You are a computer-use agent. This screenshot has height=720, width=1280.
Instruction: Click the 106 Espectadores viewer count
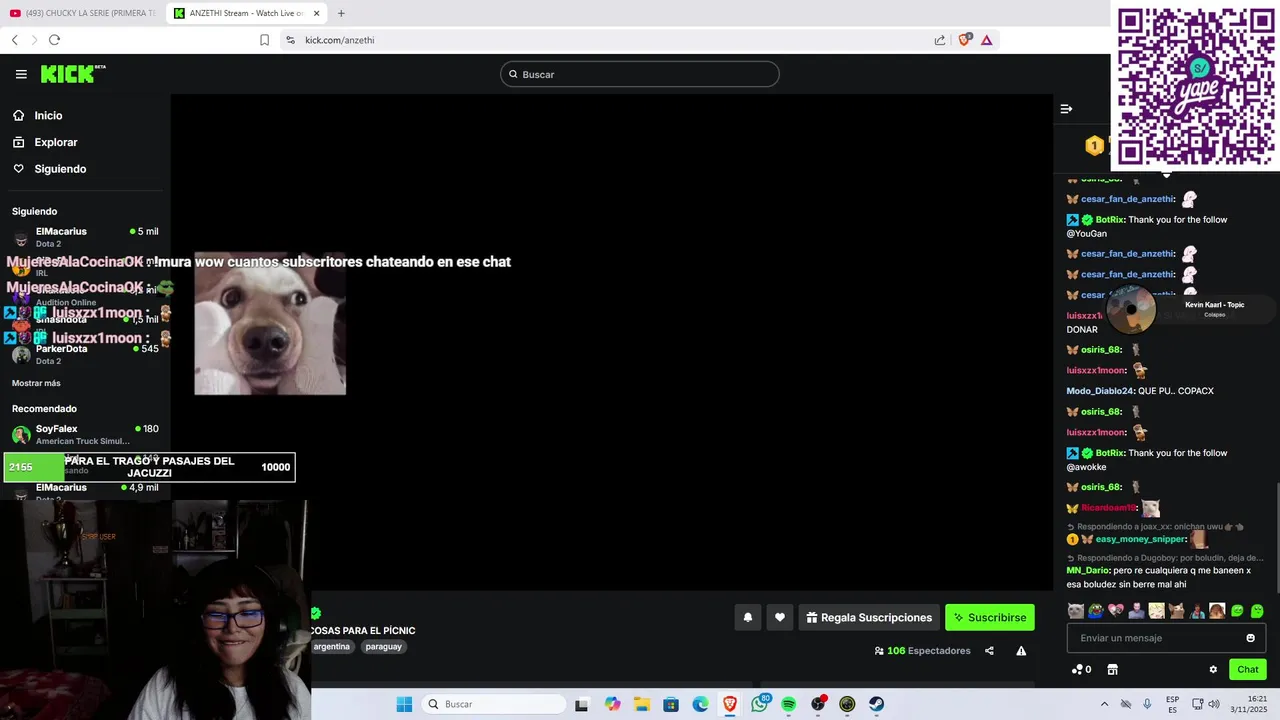click(x=922, y=651)
